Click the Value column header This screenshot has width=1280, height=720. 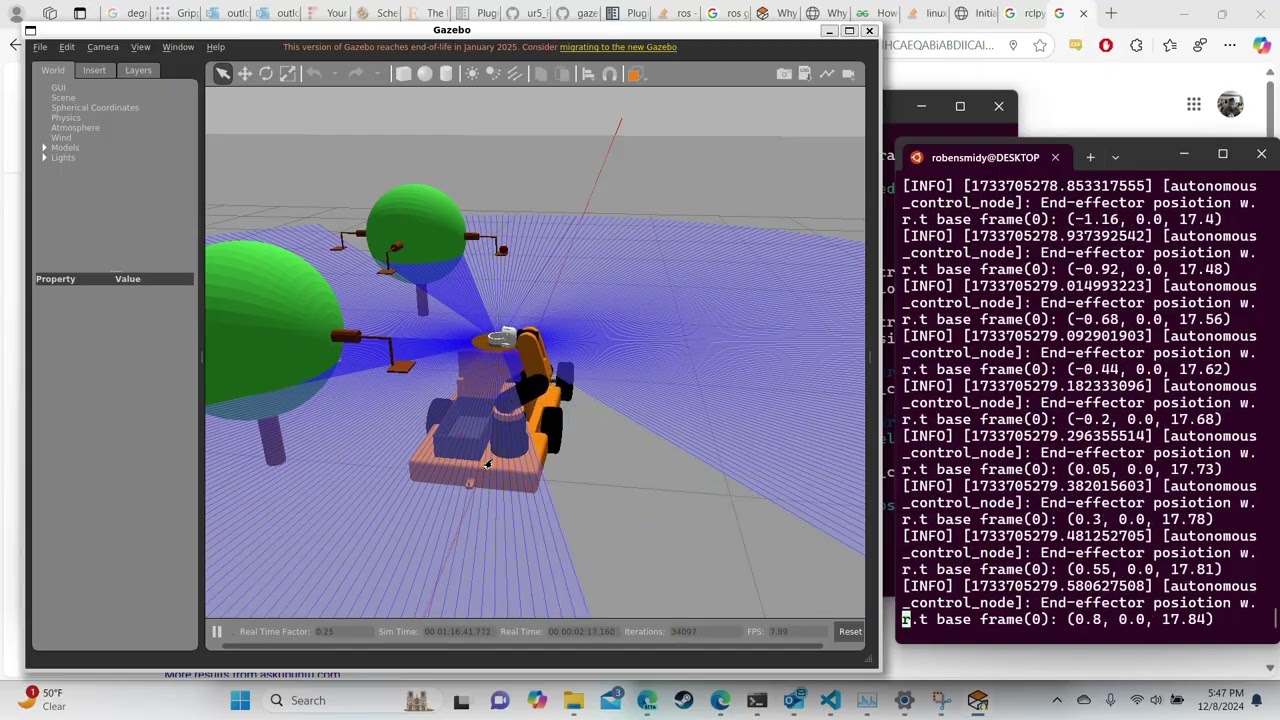[x=128, y=279]
